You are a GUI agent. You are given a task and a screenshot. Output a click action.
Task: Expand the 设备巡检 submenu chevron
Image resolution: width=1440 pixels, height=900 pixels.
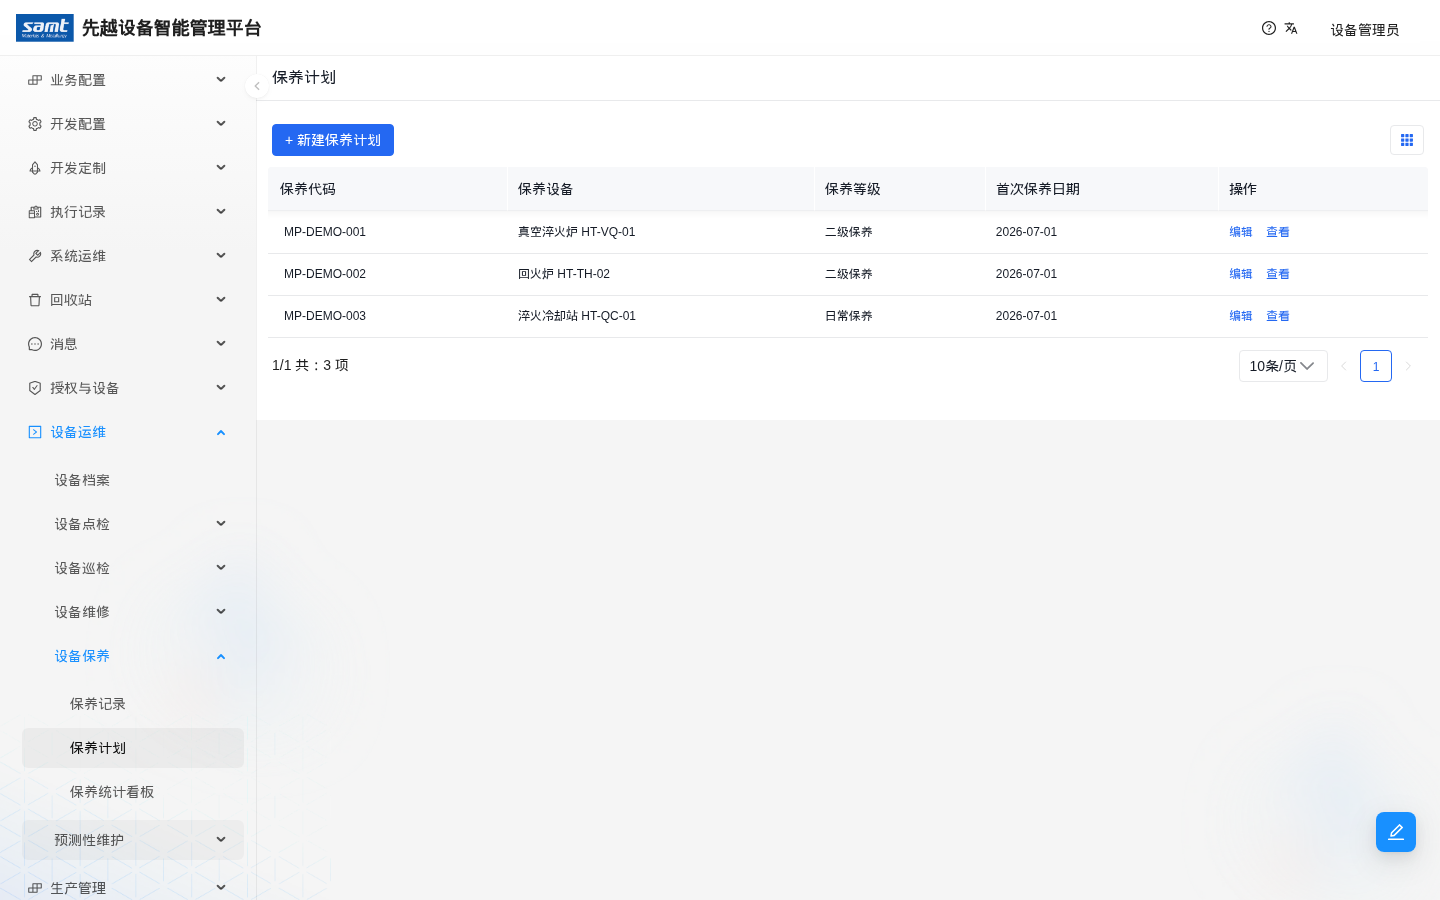tap(221, 568)
